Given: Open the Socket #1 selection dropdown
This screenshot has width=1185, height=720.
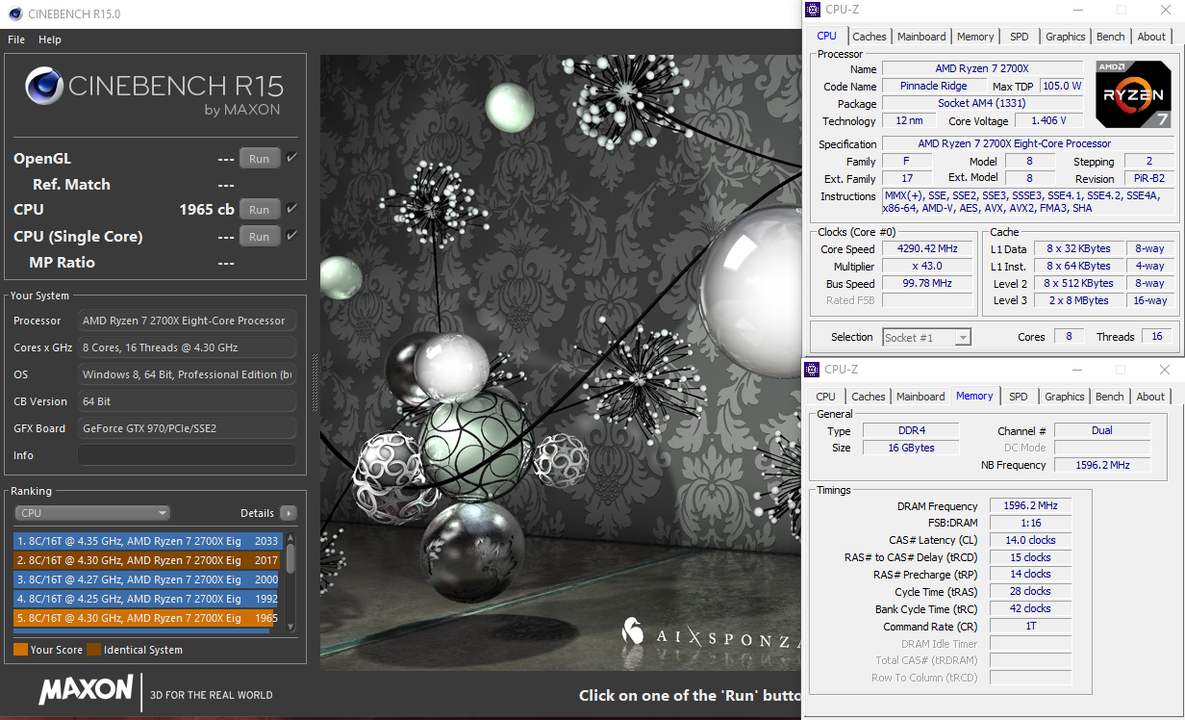Looking at the screenshot, I should [x=927, y=338].
